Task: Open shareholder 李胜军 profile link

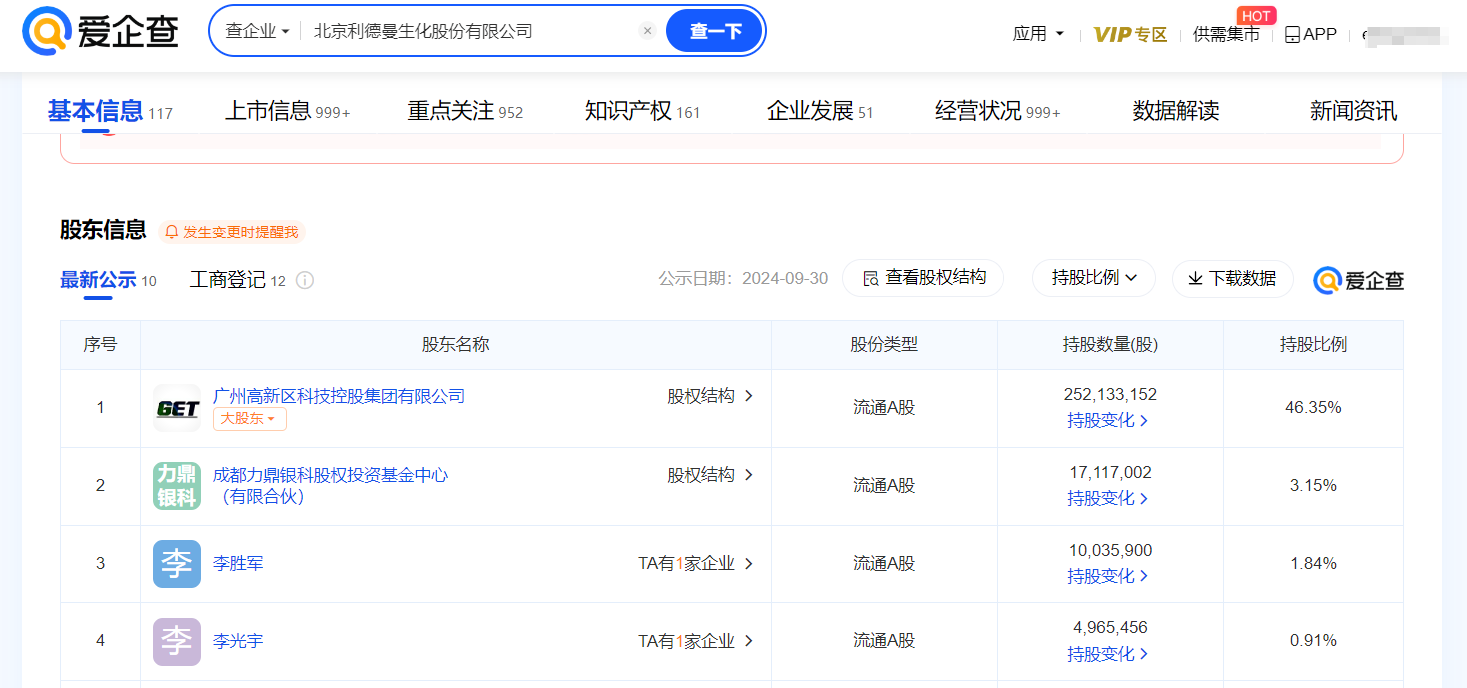Action: pos(238,564)
